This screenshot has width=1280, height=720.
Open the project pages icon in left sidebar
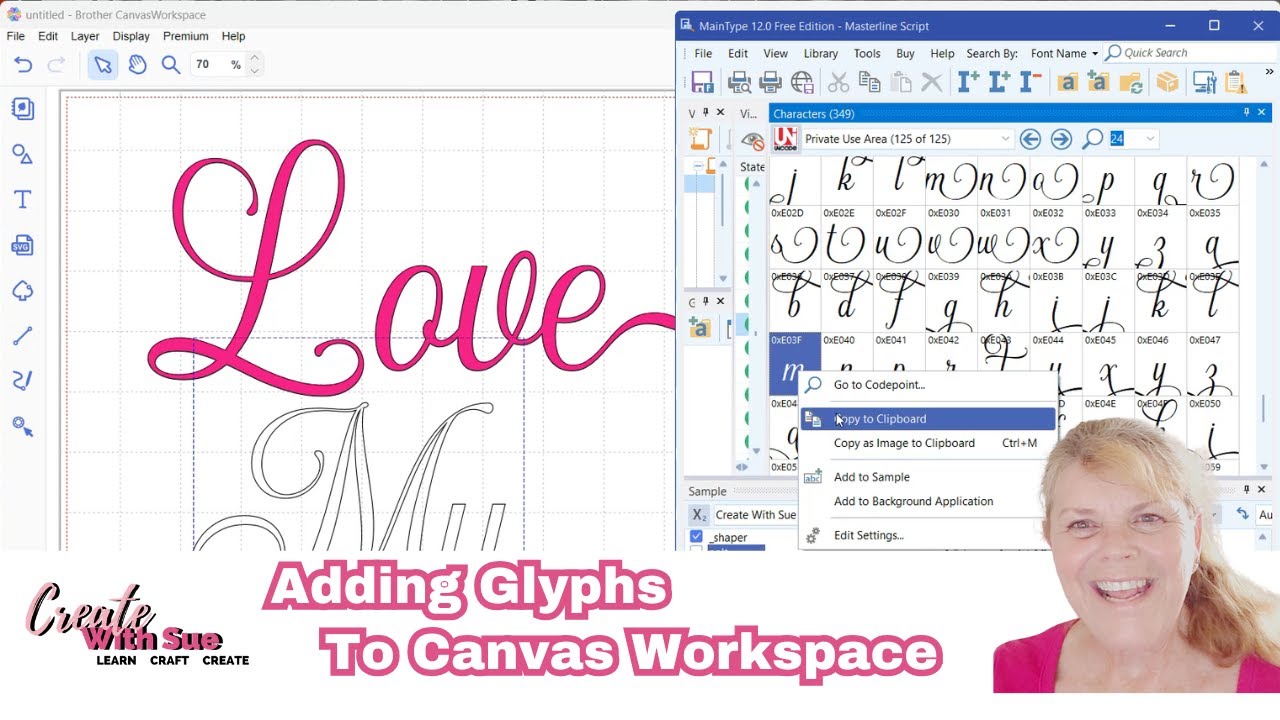click(23, 108)
